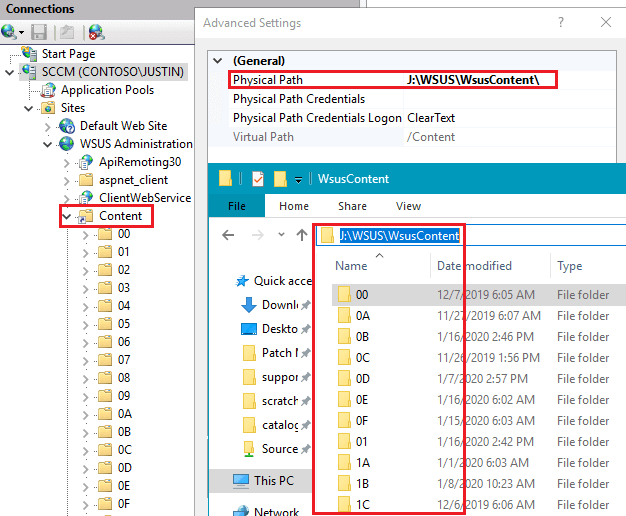Viewport: 626px width, 516px height.
Task: Select folder 00 in file list
Action: 362,295
